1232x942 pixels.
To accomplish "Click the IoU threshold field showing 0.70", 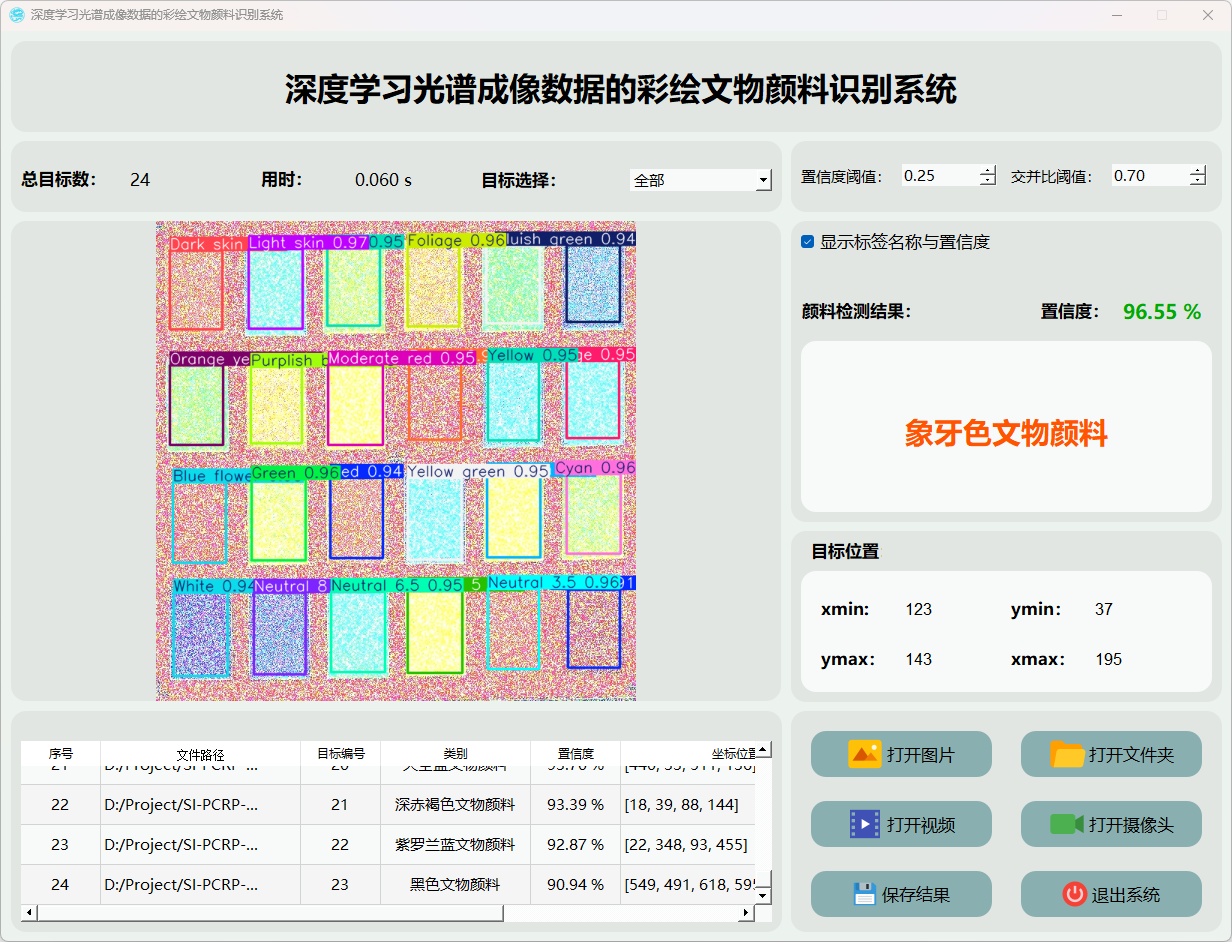I will [1148, 176].
